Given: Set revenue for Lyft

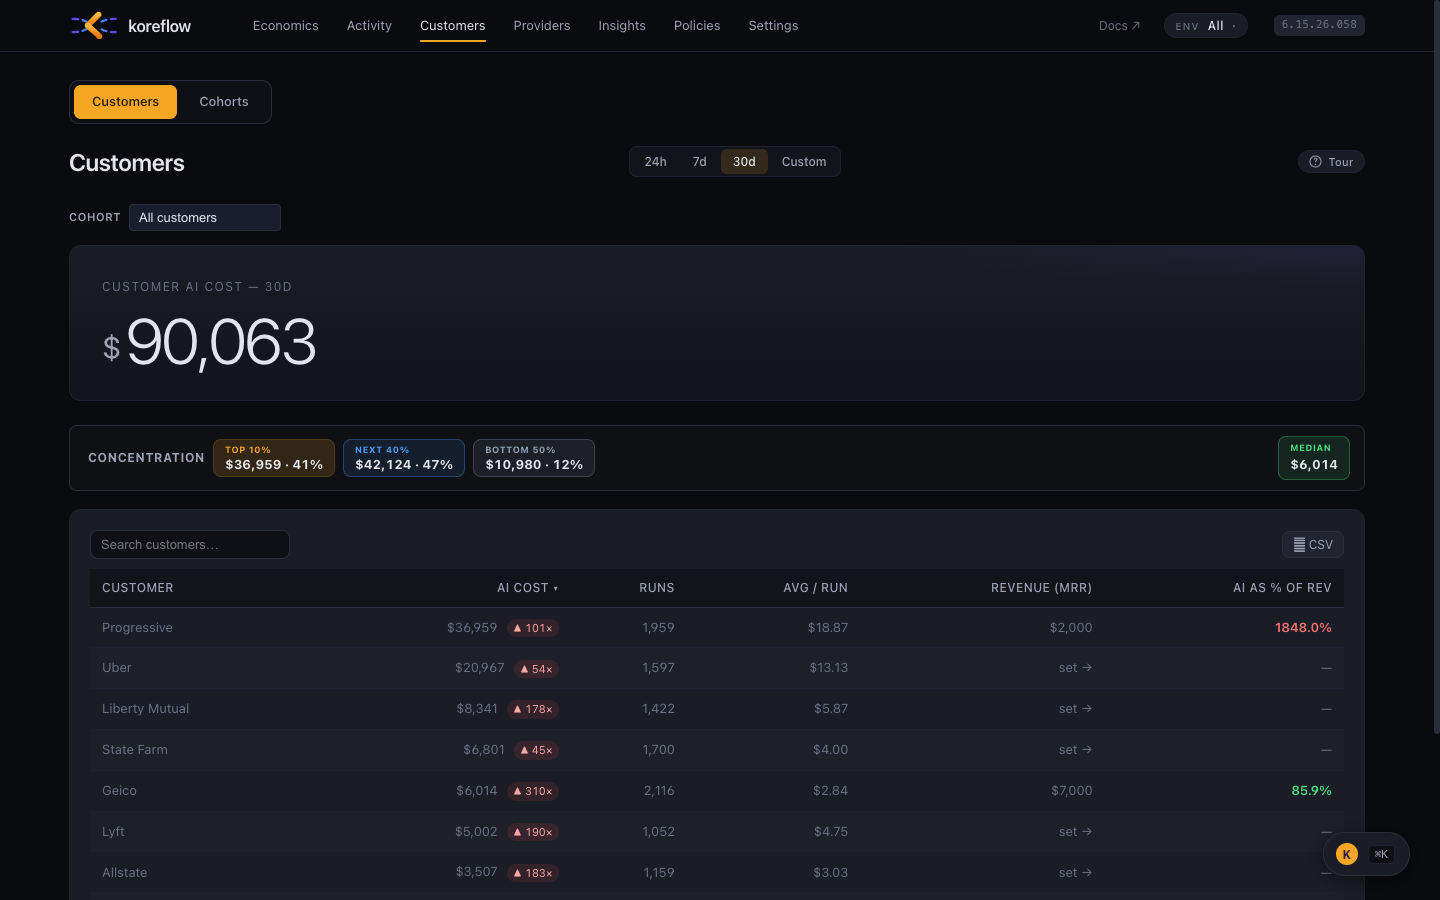Looking at the screenshot, I should point(1076,832).
